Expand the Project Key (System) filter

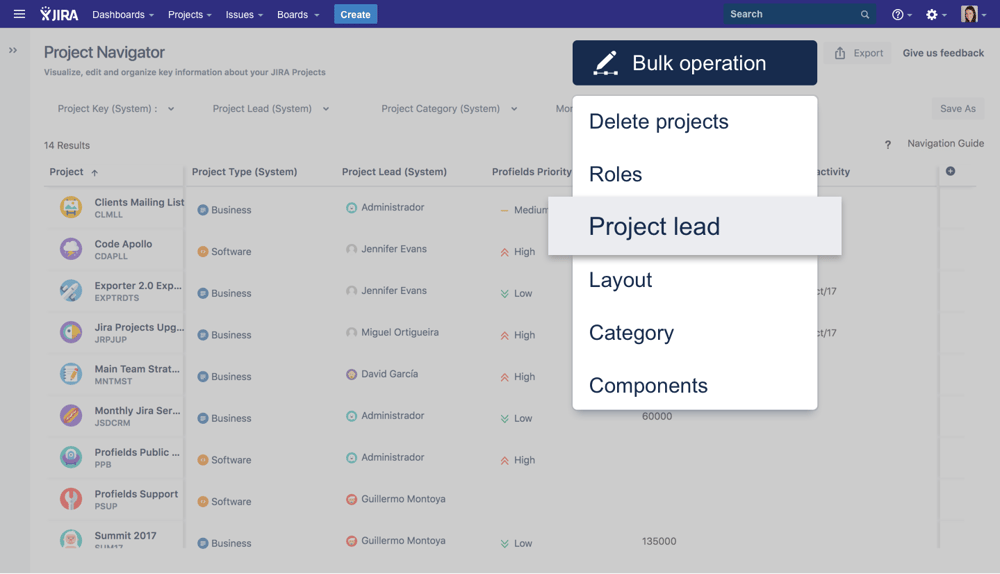115,108
